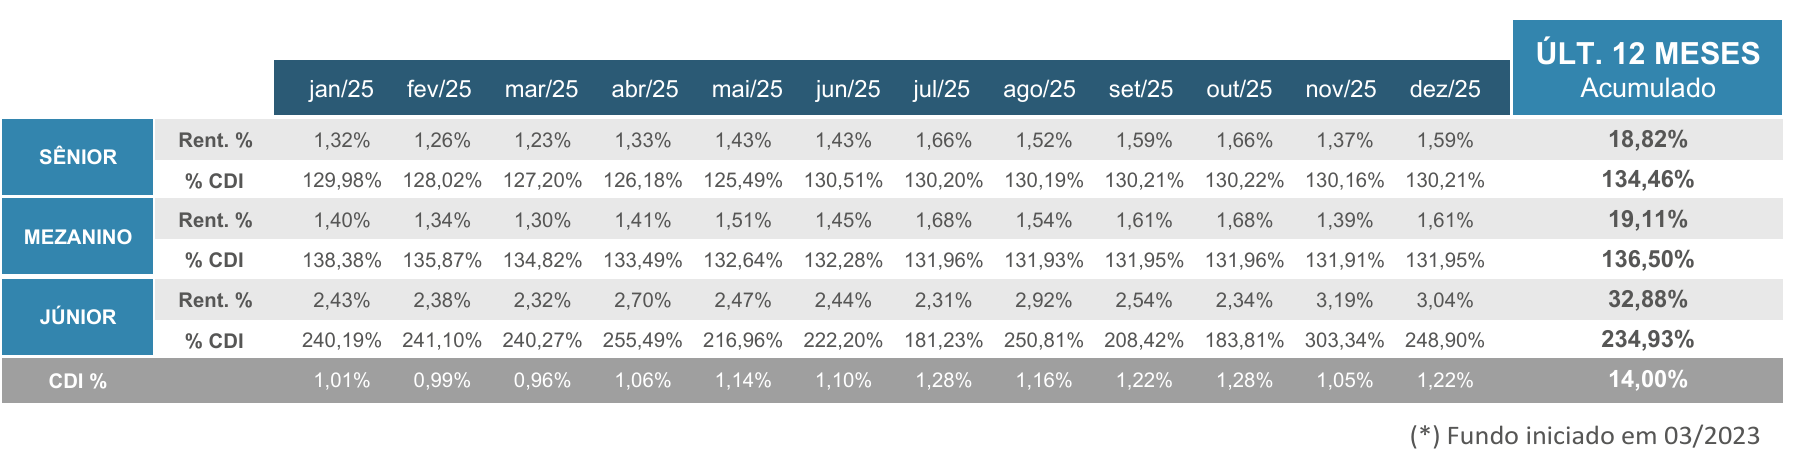Click Júnior dez/25 return 3,04%

(x=1444, y=300)
